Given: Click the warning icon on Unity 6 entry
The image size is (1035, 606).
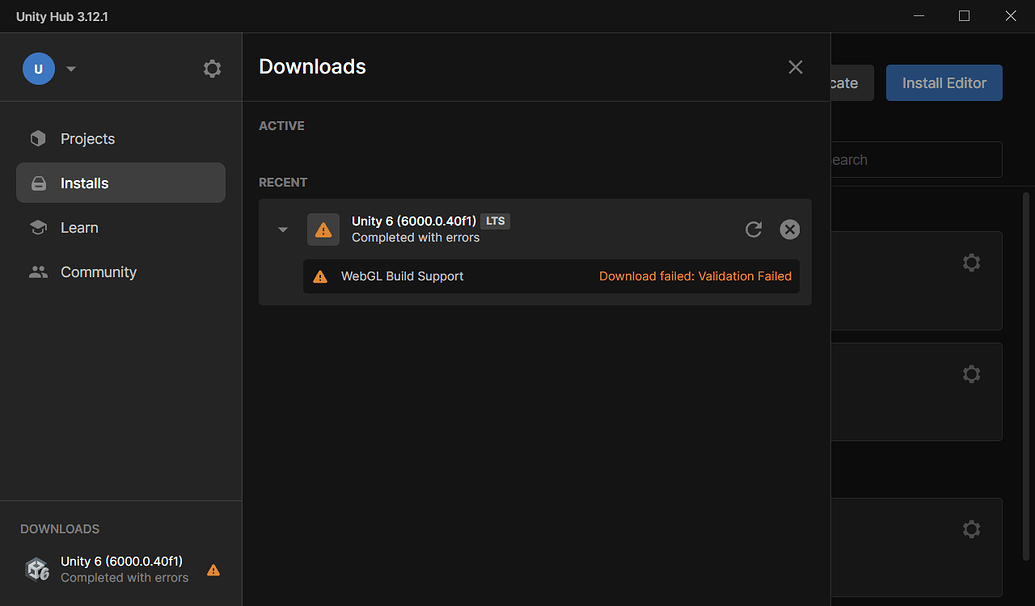Looking at the screenshot, I should (323, 229).
